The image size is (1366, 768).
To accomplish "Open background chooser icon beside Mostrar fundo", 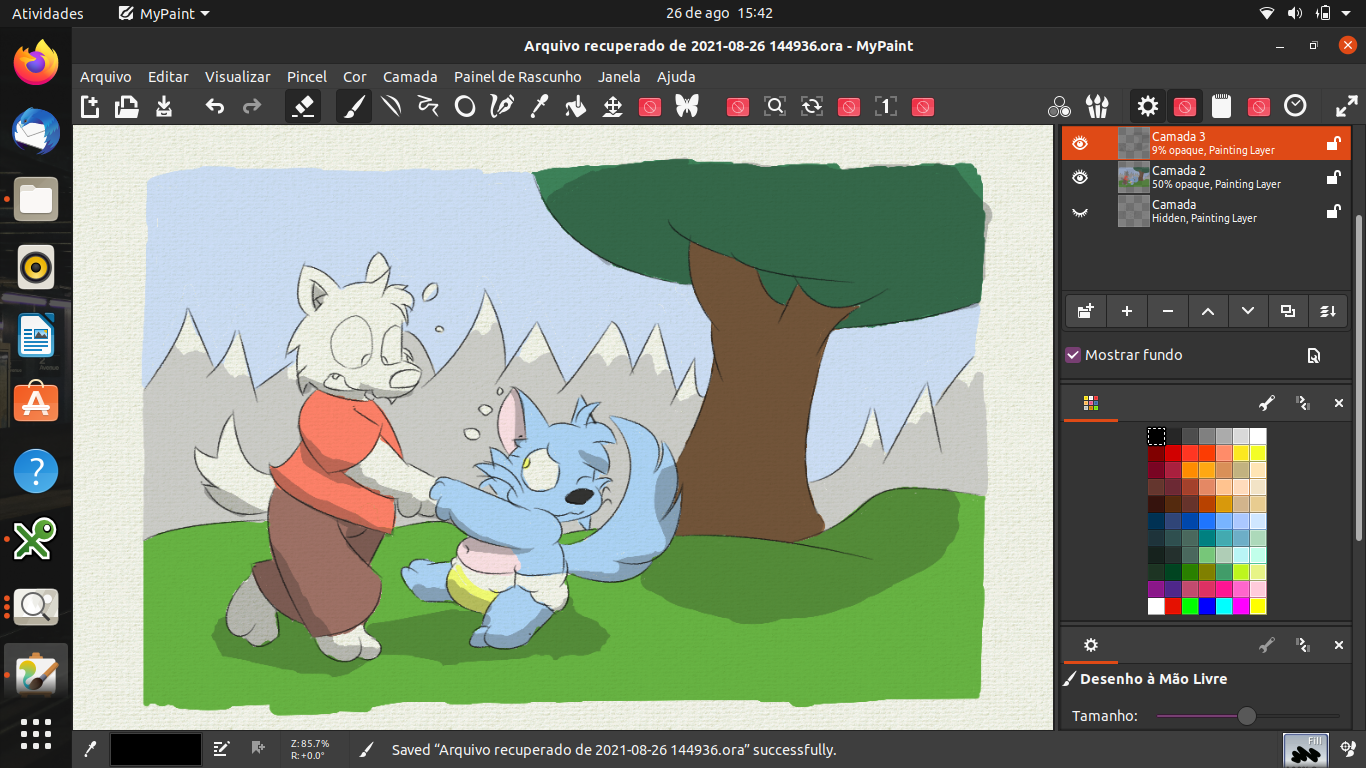I will (x=1313, y=355).
